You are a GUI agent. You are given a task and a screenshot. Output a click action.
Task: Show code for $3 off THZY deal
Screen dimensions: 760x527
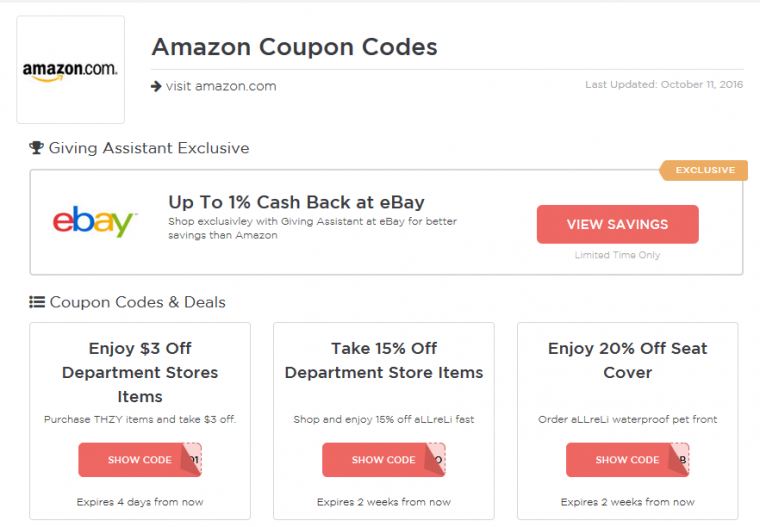pos(140,459)
